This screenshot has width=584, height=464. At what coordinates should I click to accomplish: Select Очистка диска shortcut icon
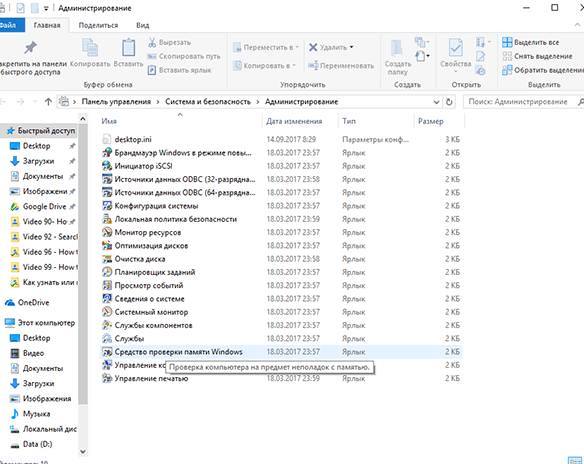107,259
